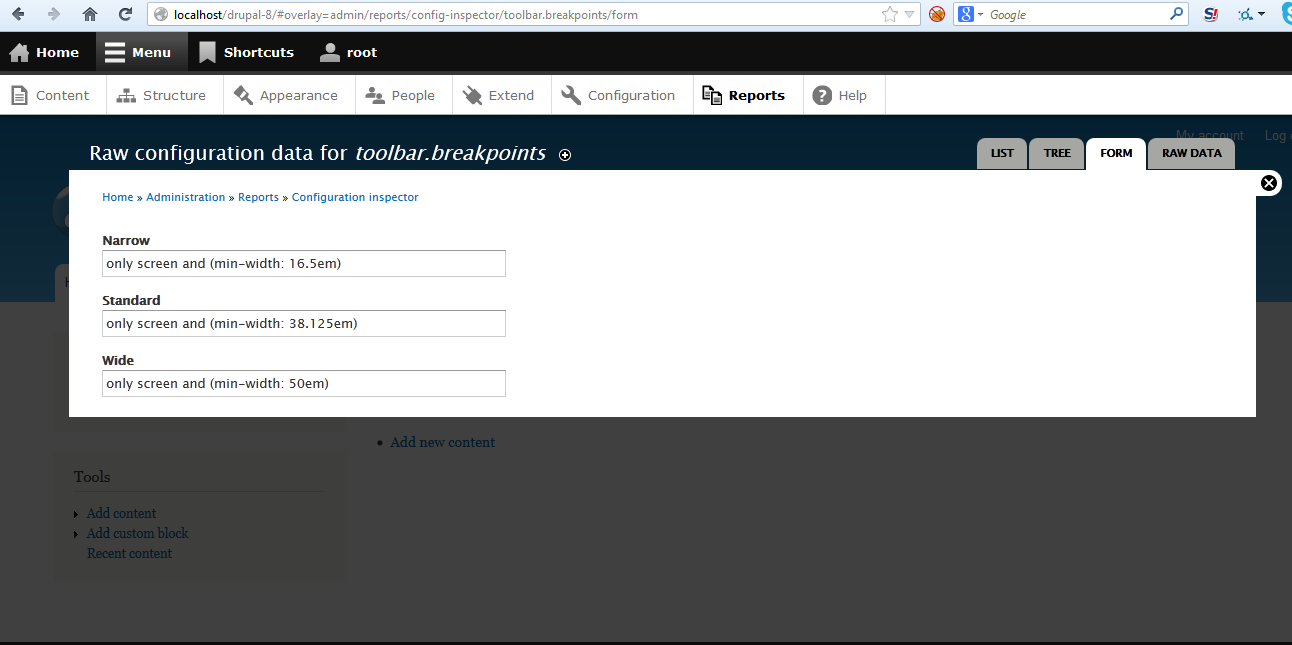
Task: Select the FORM tab
Action: click(x=1116, y=154)
